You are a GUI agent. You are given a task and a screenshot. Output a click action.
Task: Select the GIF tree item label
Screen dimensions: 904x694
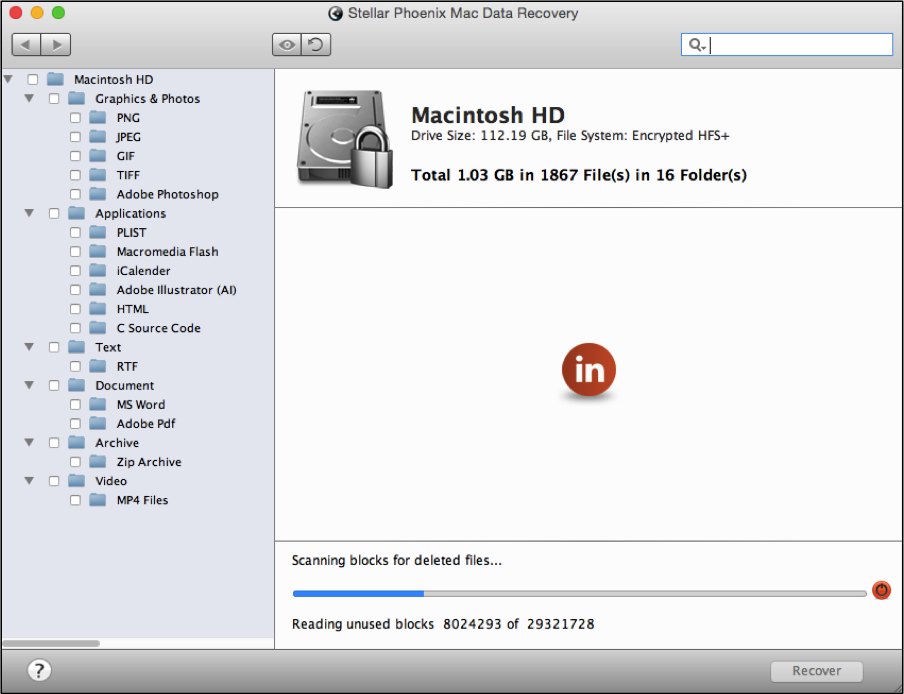tap(126, 156)
